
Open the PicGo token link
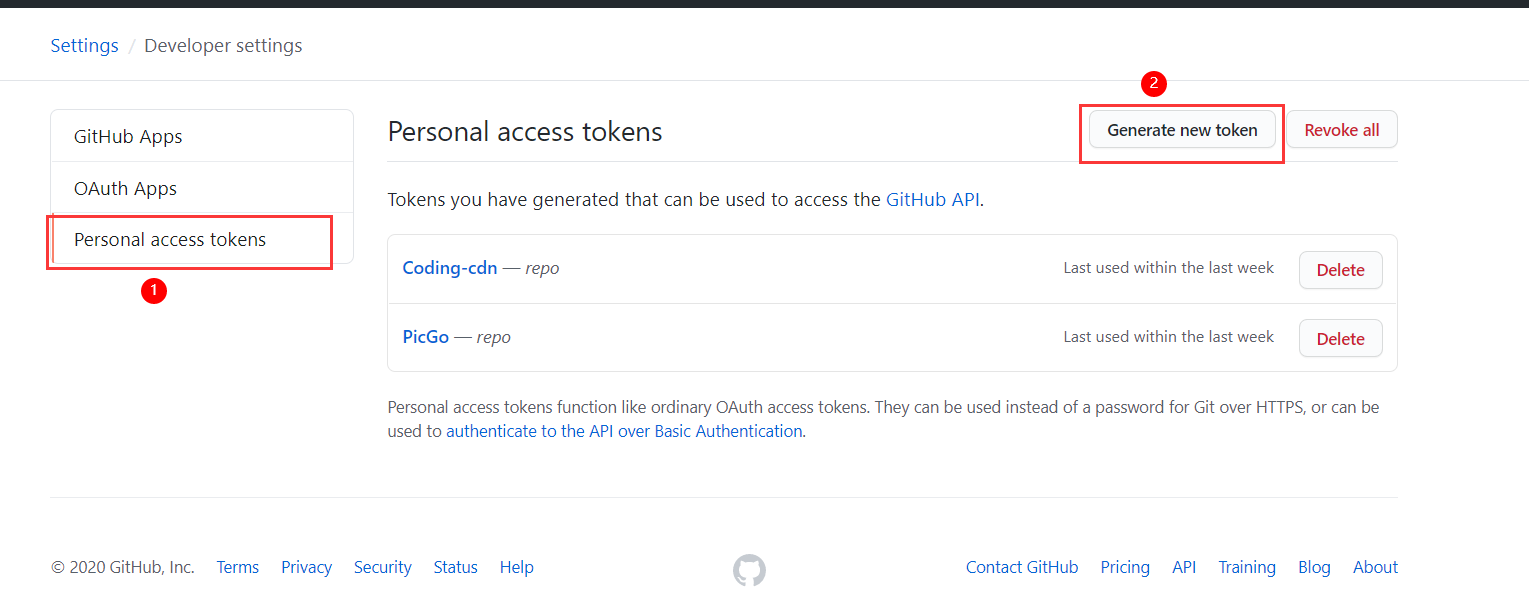coord(426,337)
